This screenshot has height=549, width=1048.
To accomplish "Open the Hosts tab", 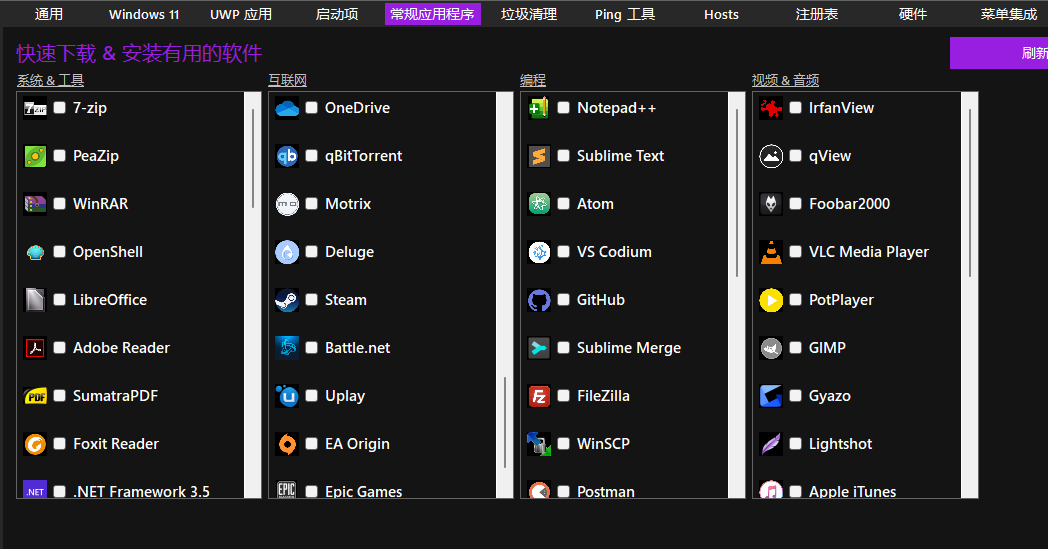I will [721, 14].
